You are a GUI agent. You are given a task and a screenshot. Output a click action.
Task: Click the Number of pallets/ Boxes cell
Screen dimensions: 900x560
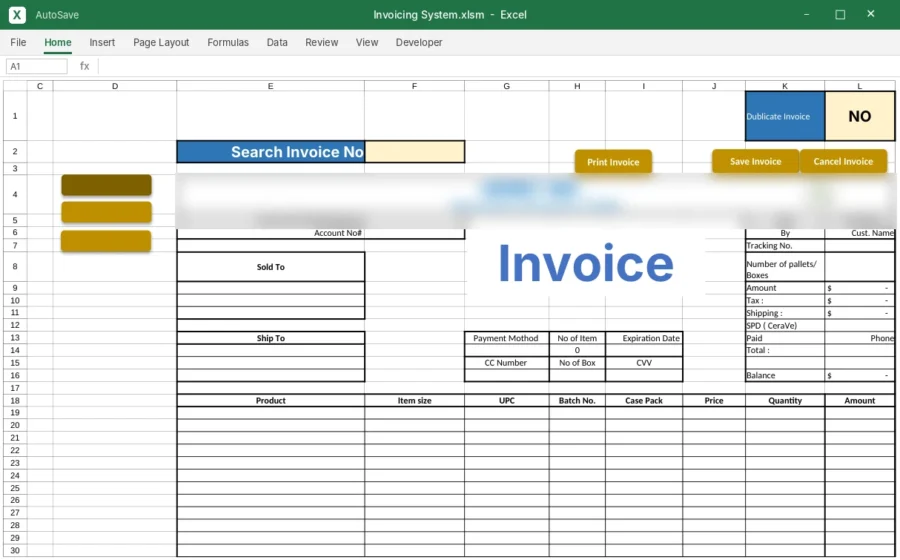[785, 267]
